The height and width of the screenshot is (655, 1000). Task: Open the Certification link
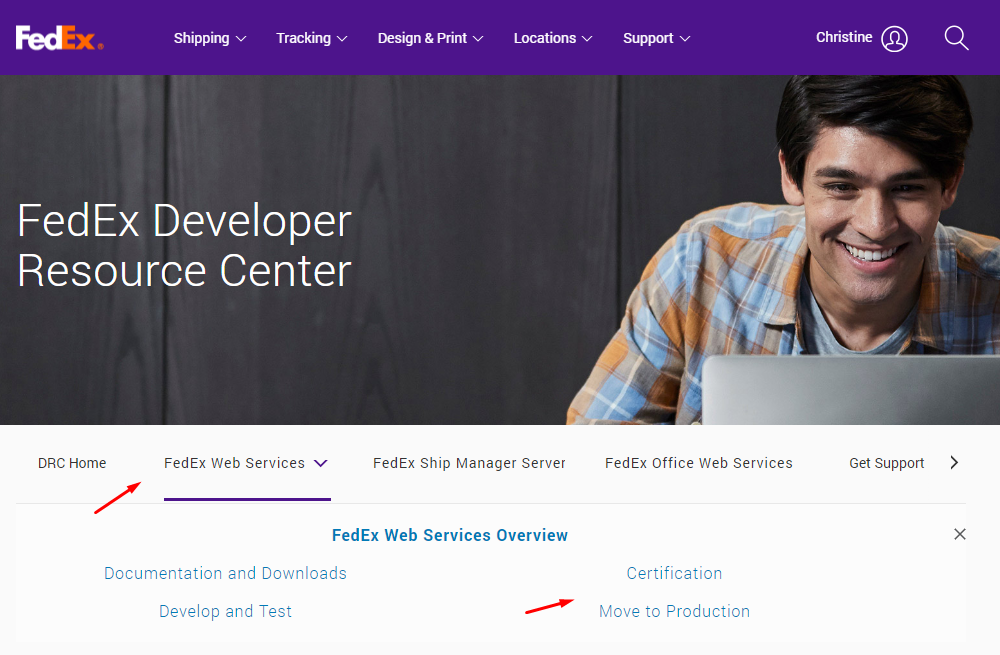(x=674, y=573)
